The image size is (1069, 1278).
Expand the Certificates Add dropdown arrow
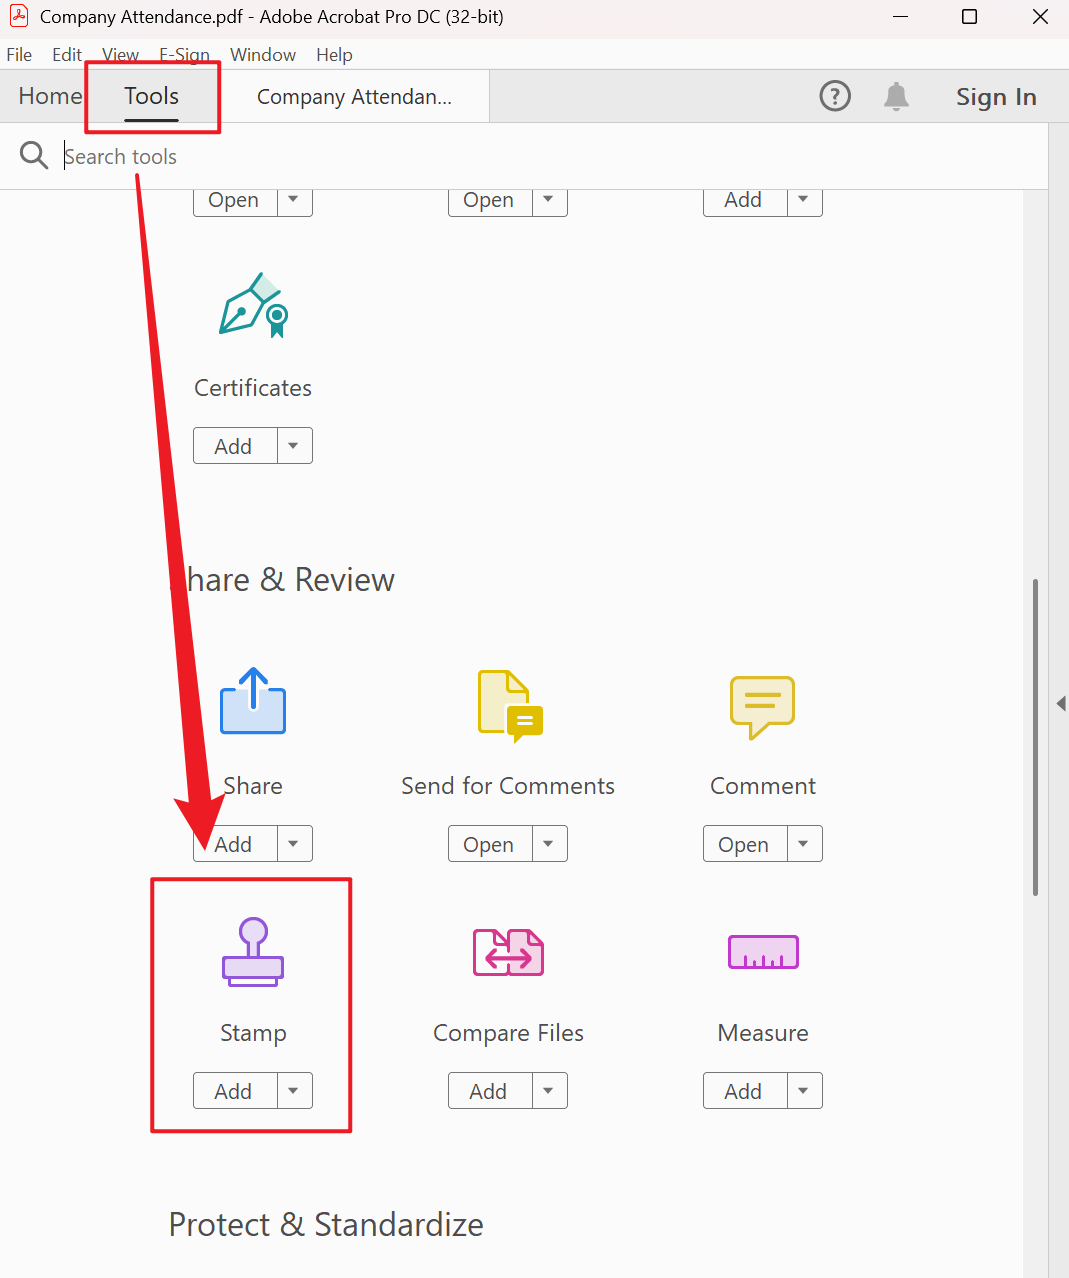(x=294, y=446)
